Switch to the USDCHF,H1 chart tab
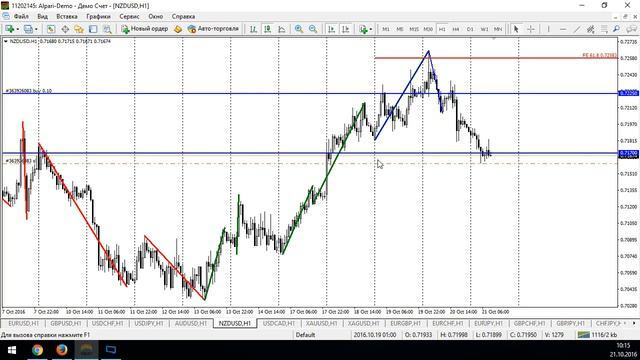 (x=107, y=323)
